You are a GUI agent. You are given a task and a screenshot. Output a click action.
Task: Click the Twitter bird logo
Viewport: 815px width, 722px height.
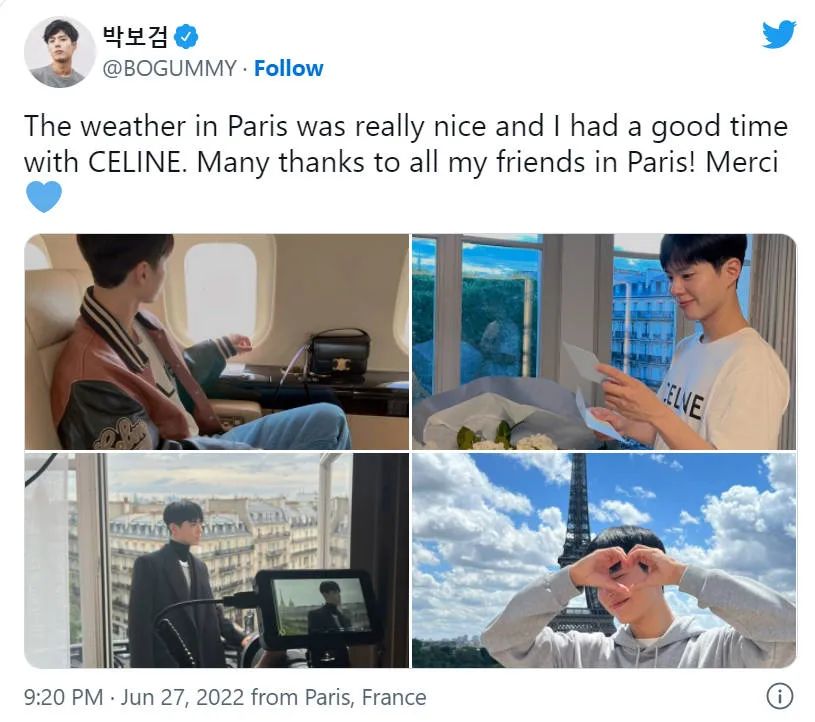[x=779, y=34]
